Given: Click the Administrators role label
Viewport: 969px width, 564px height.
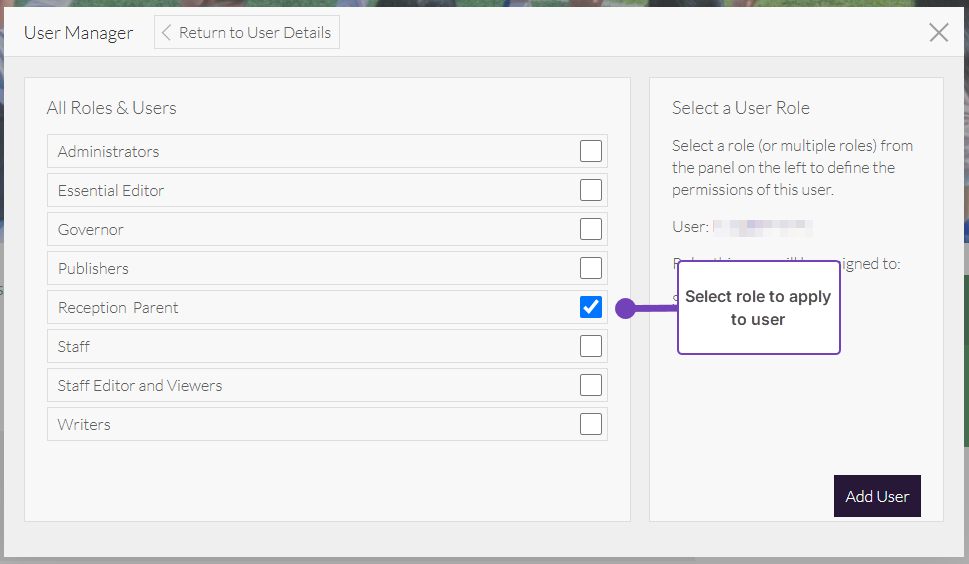Looking at the screenshot, I should pos(108,152).
